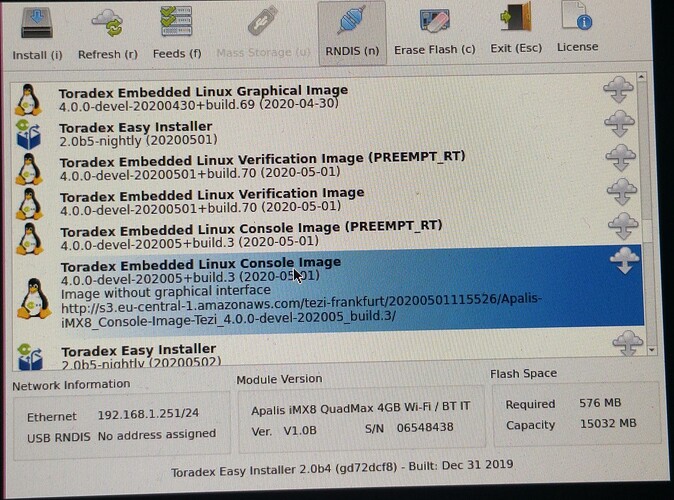Click installer version footer 2.0b4 text

click(x=342, y=468)
